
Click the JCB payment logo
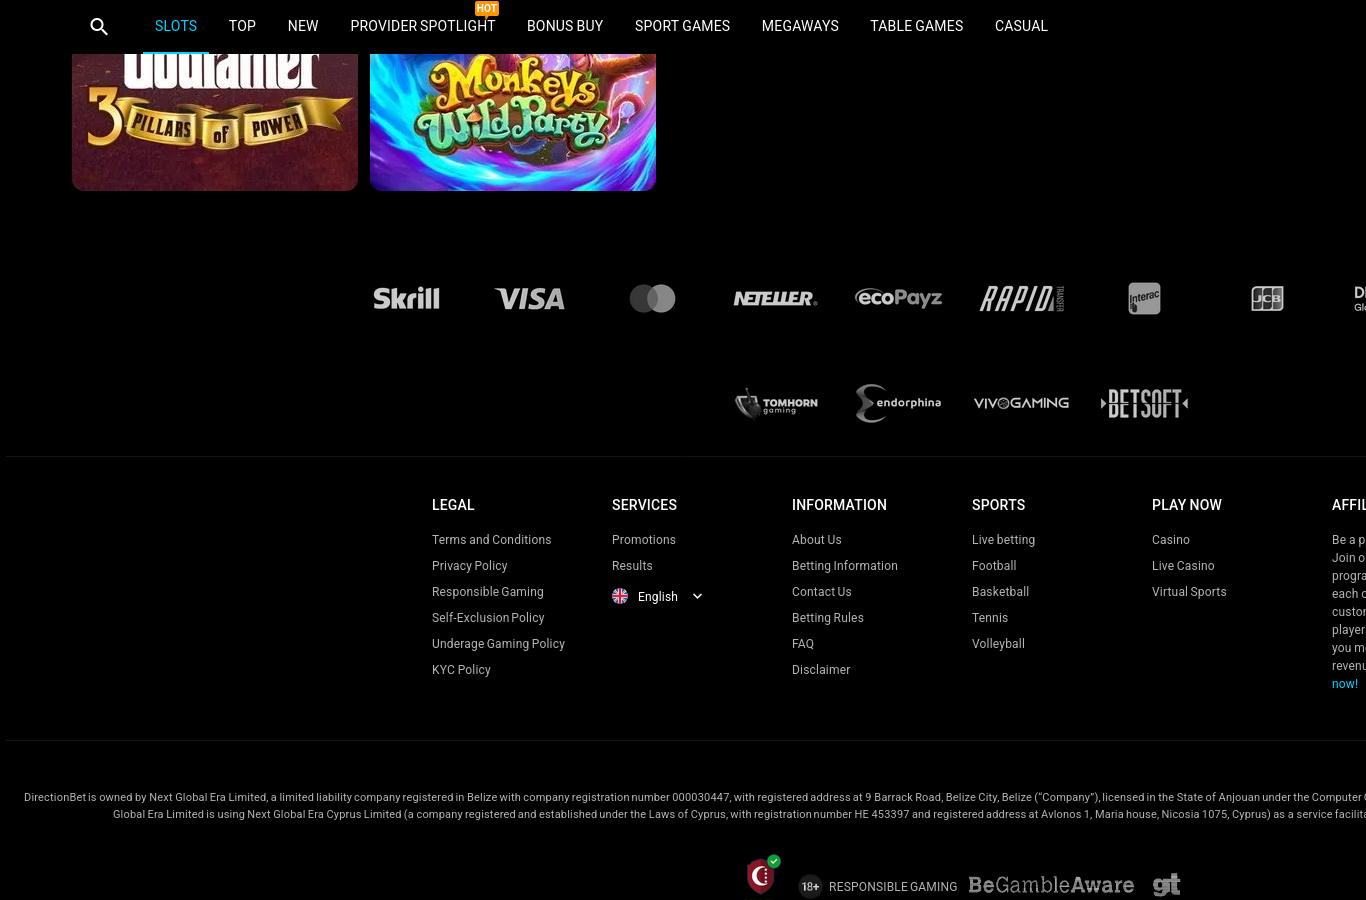tap(1267, 298)
